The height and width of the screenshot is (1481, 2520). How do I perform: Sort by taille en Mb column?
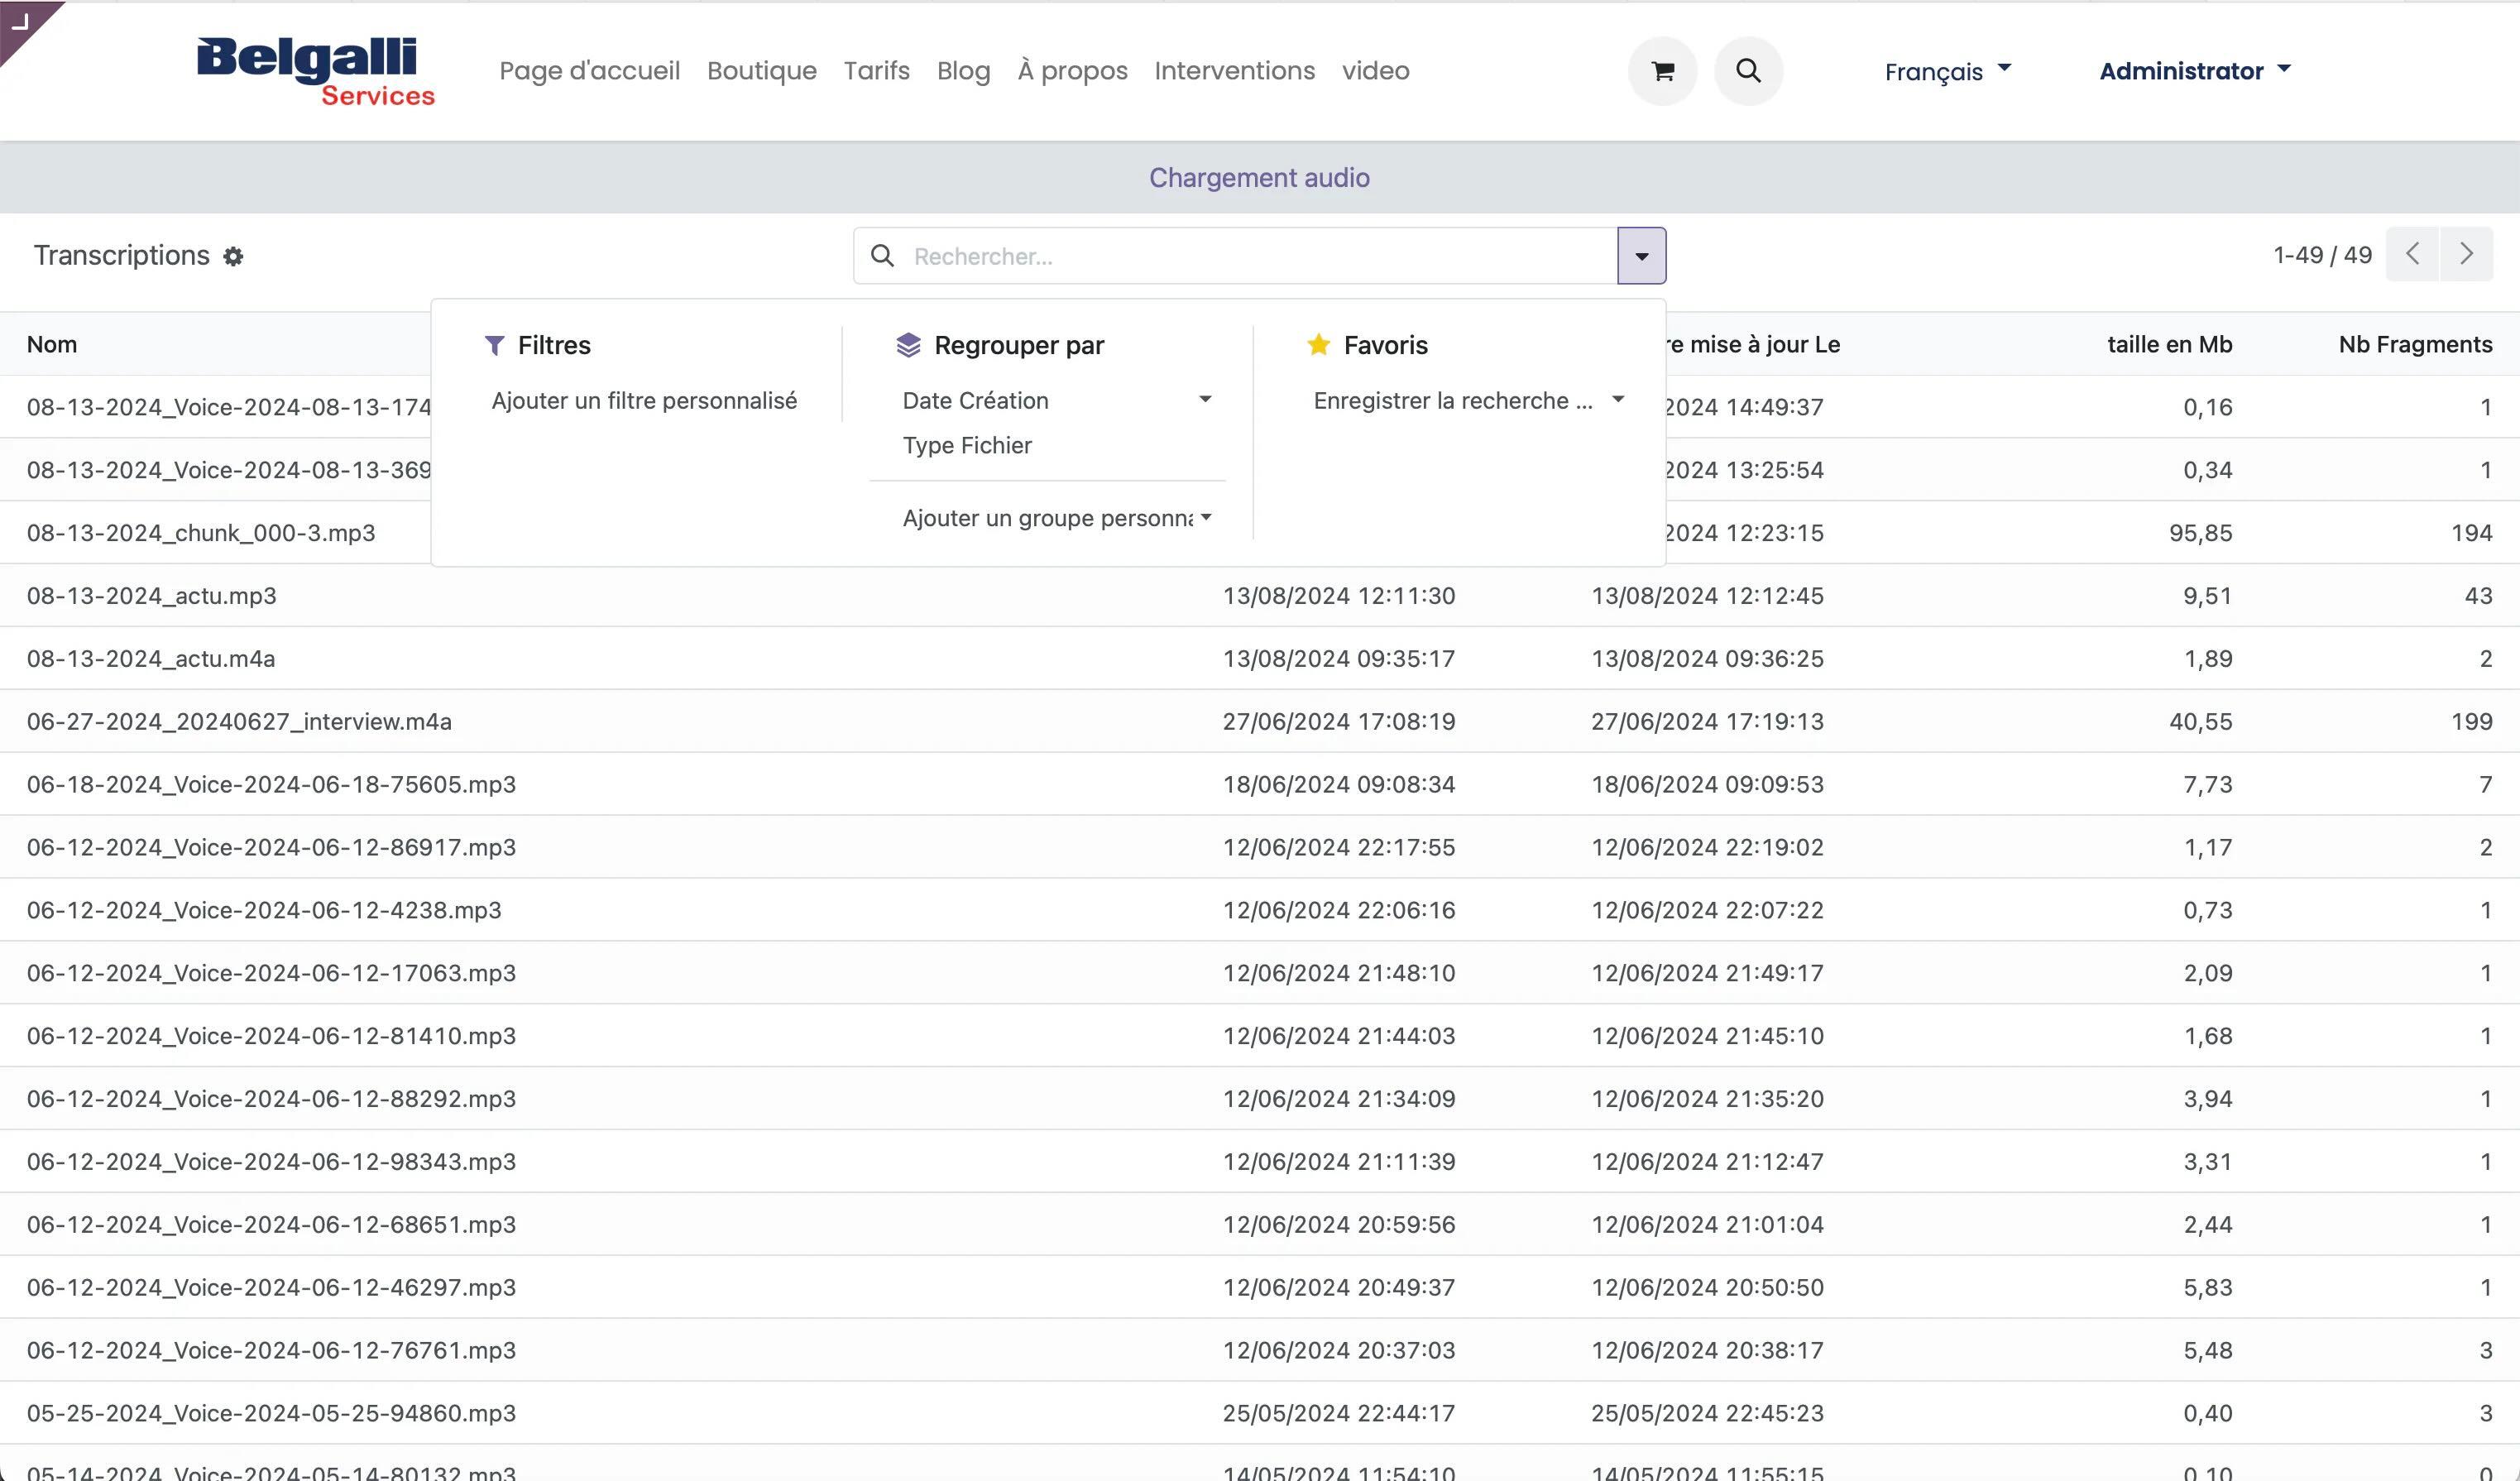[x=2169, y=344]
